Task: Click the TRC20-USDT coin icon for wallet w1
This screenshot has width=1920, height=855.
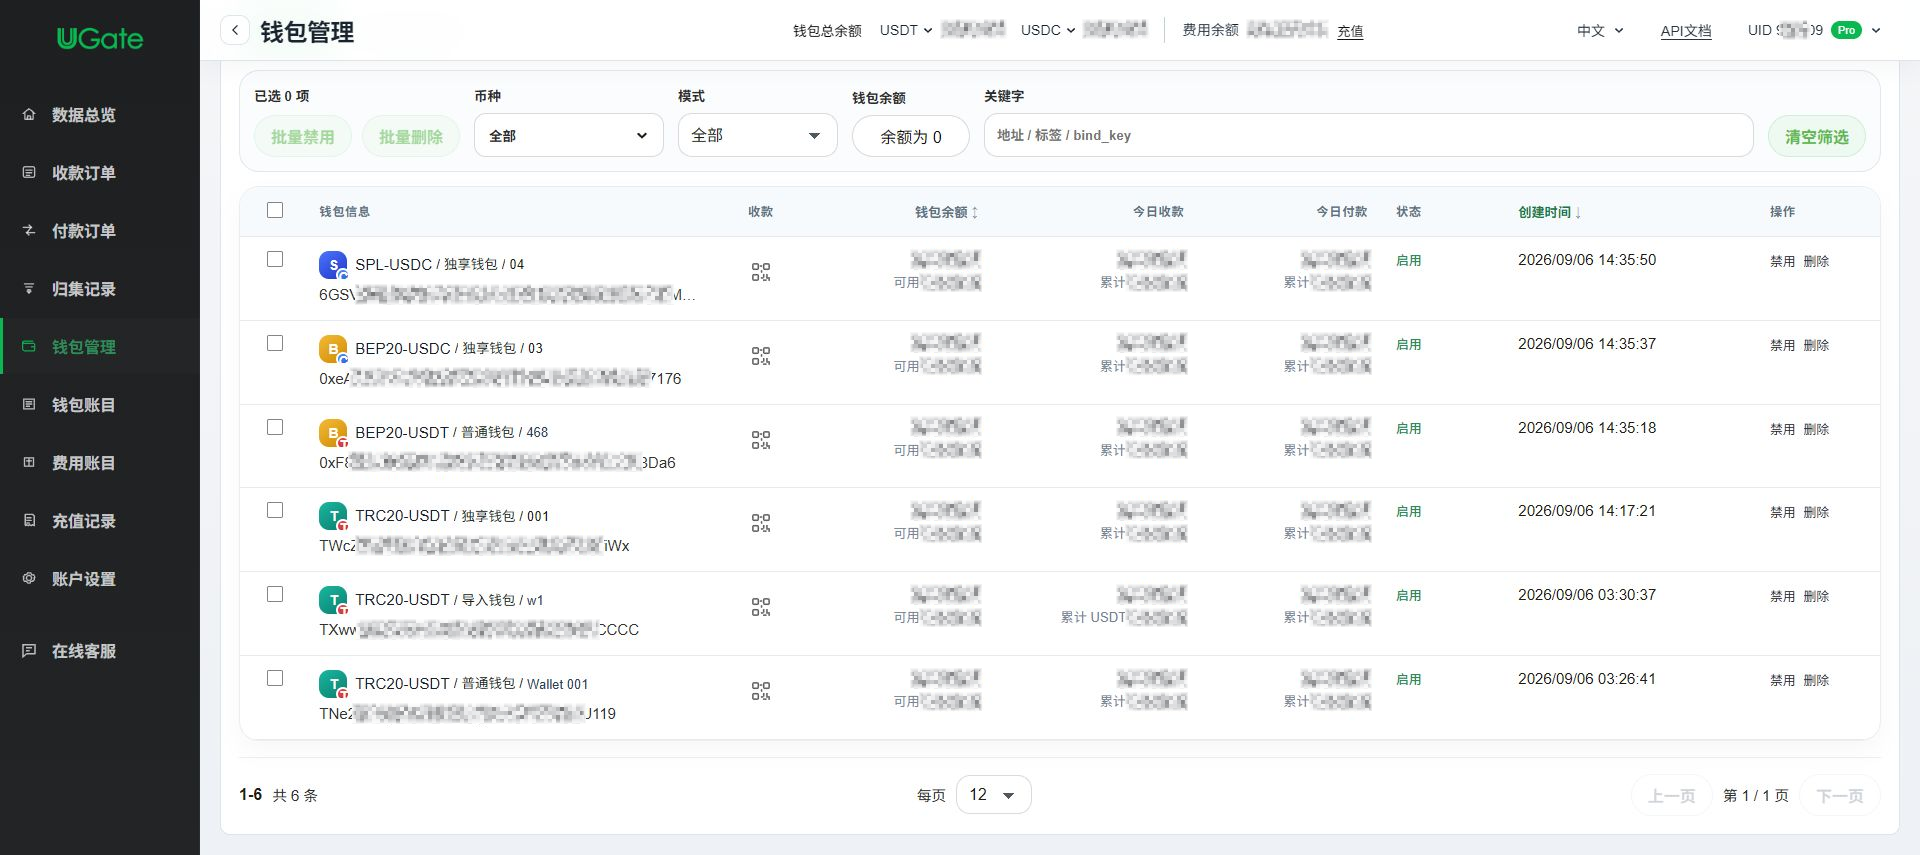Action: [x=333, y=600]
